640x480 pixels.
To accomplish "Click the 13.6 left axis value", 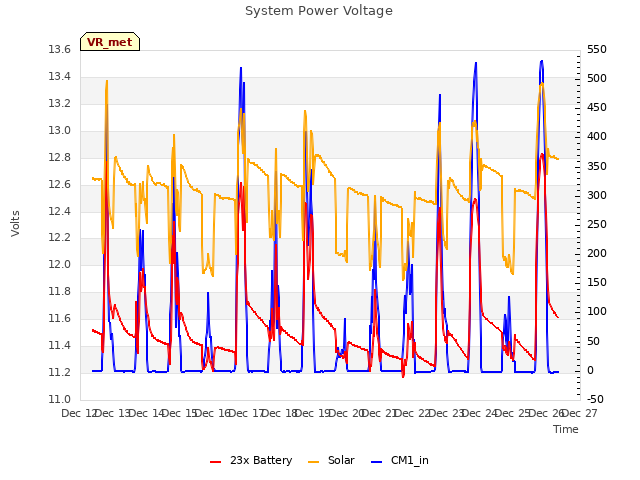I will tap(60, 50).
